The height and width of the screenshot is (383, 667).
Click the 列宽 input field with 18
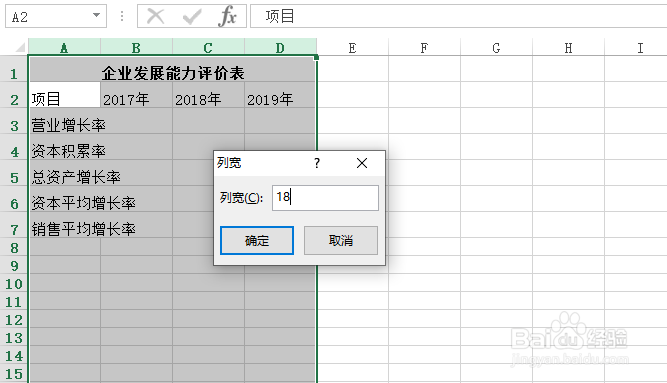pos(325,198)
